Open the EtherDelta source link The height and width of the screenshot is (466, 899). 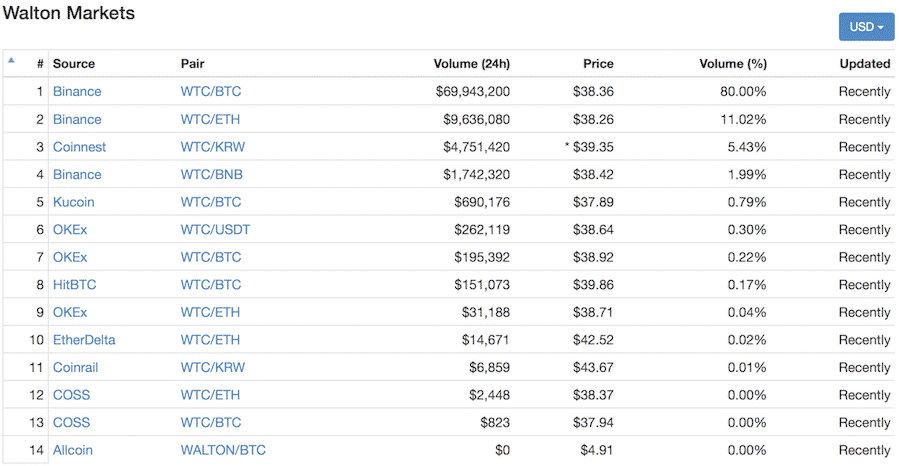(x=84, y=340)
